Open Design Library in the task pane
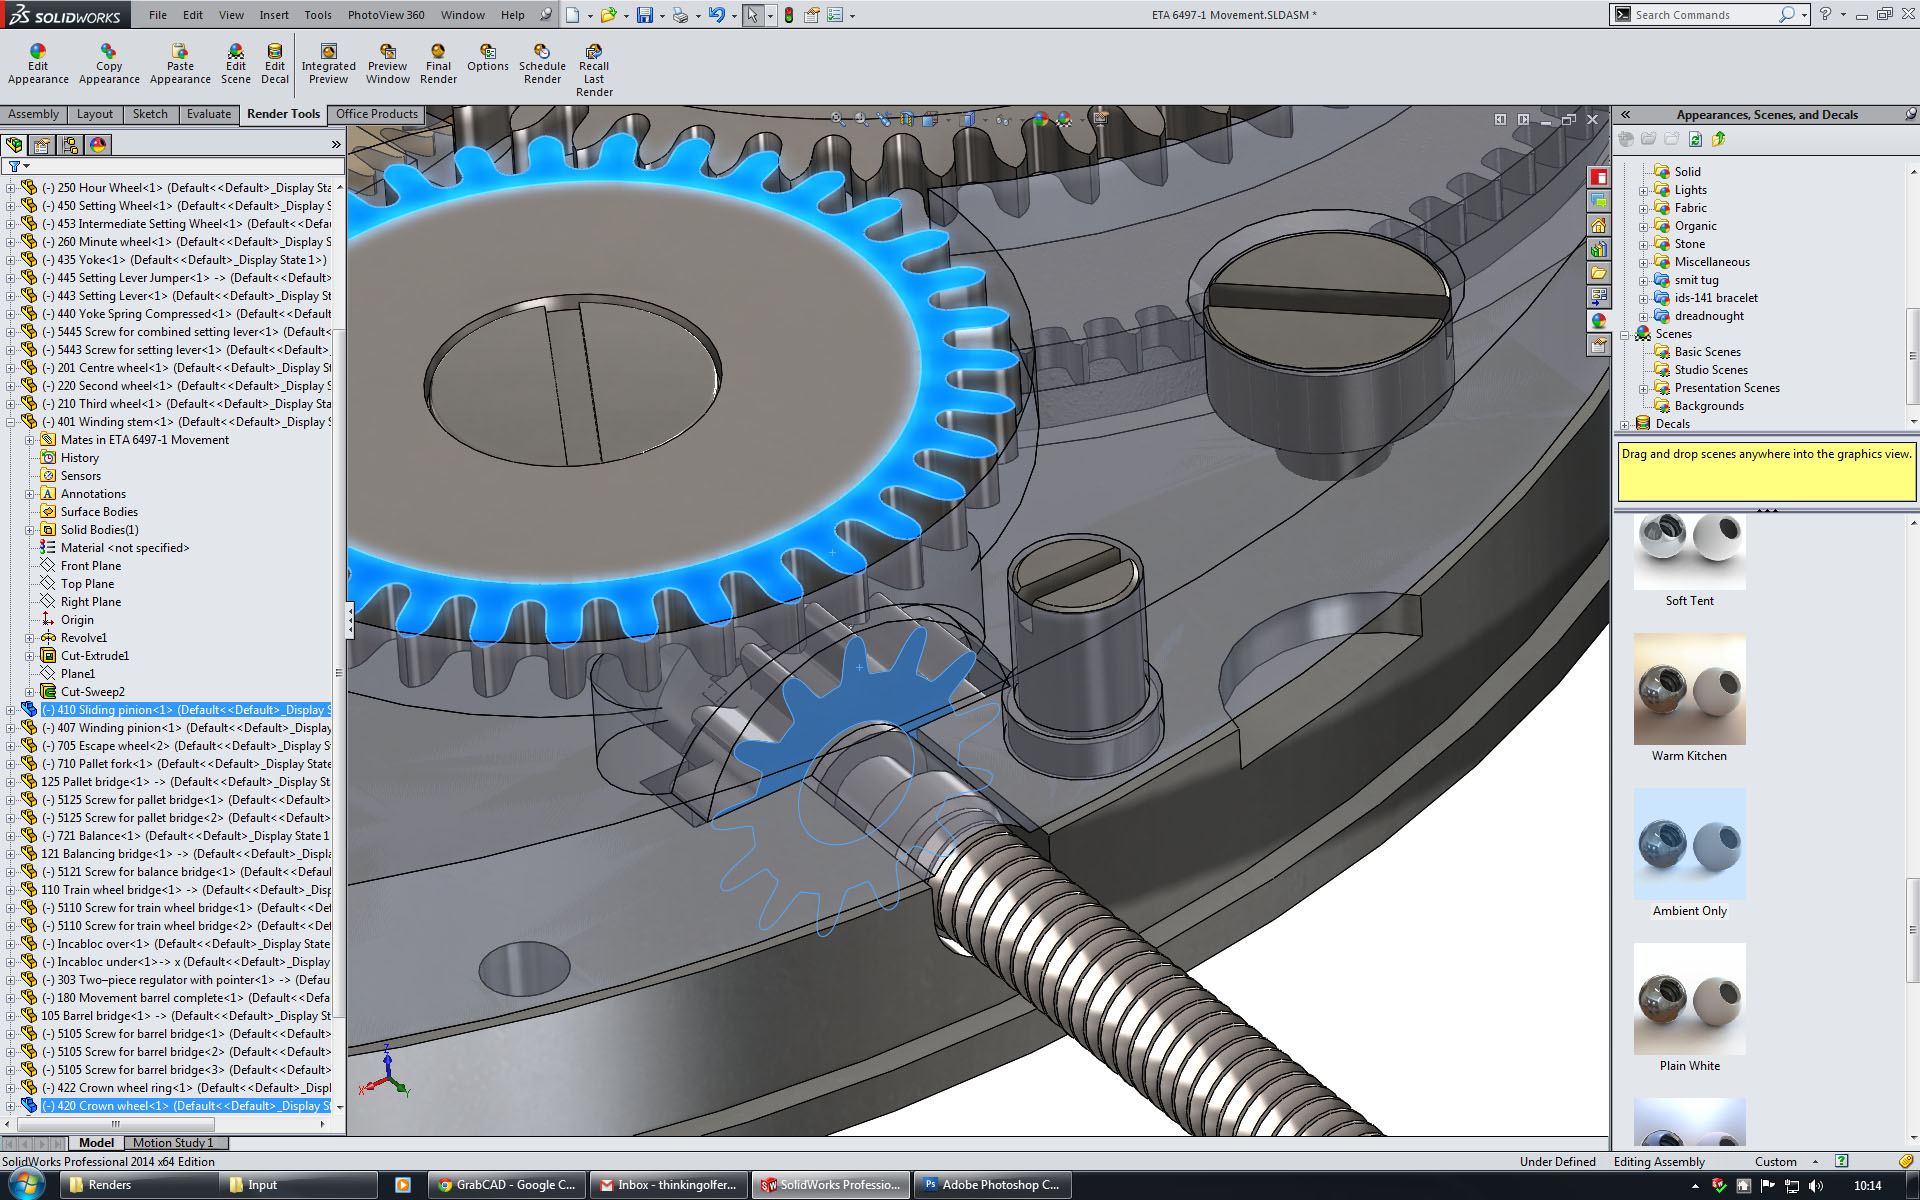 1599,249
